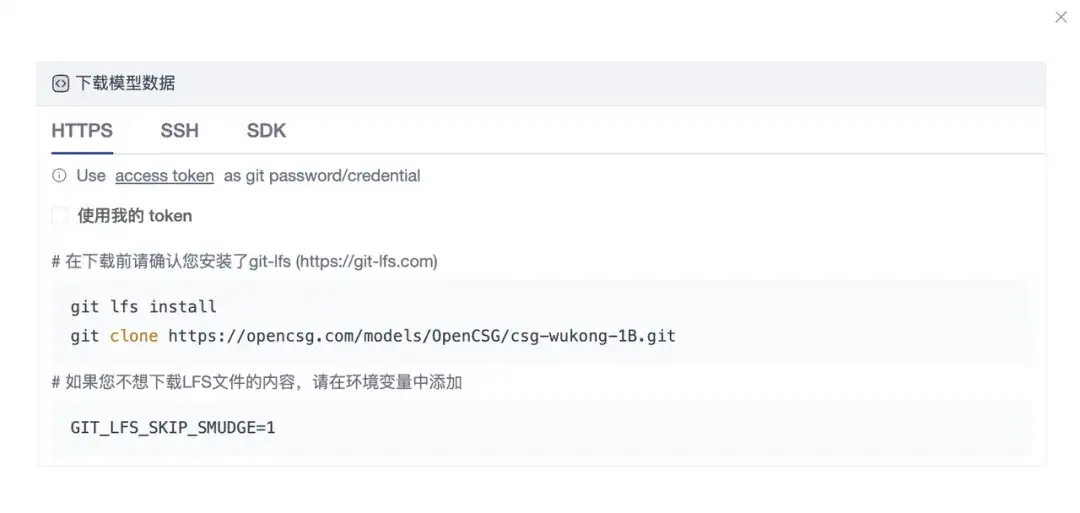The image size is (1080, 513).
Task: Enable the 使用我的 token checkbox
Action: [x=60, y=216]
